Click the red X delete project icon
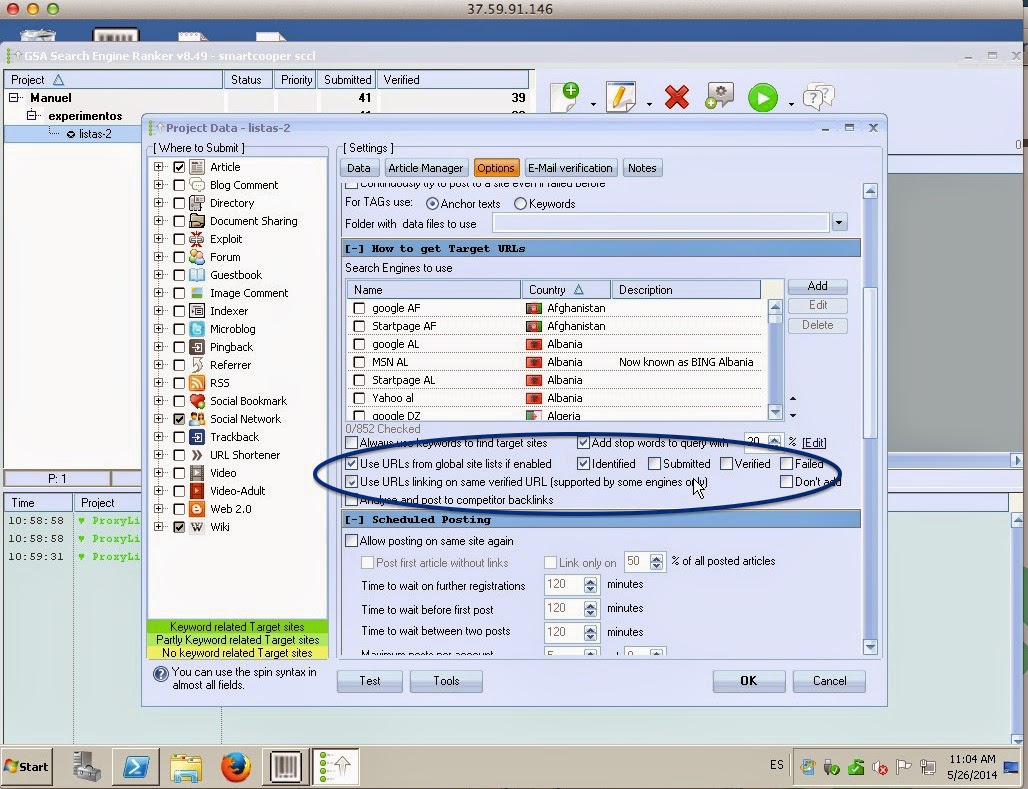 677,98
